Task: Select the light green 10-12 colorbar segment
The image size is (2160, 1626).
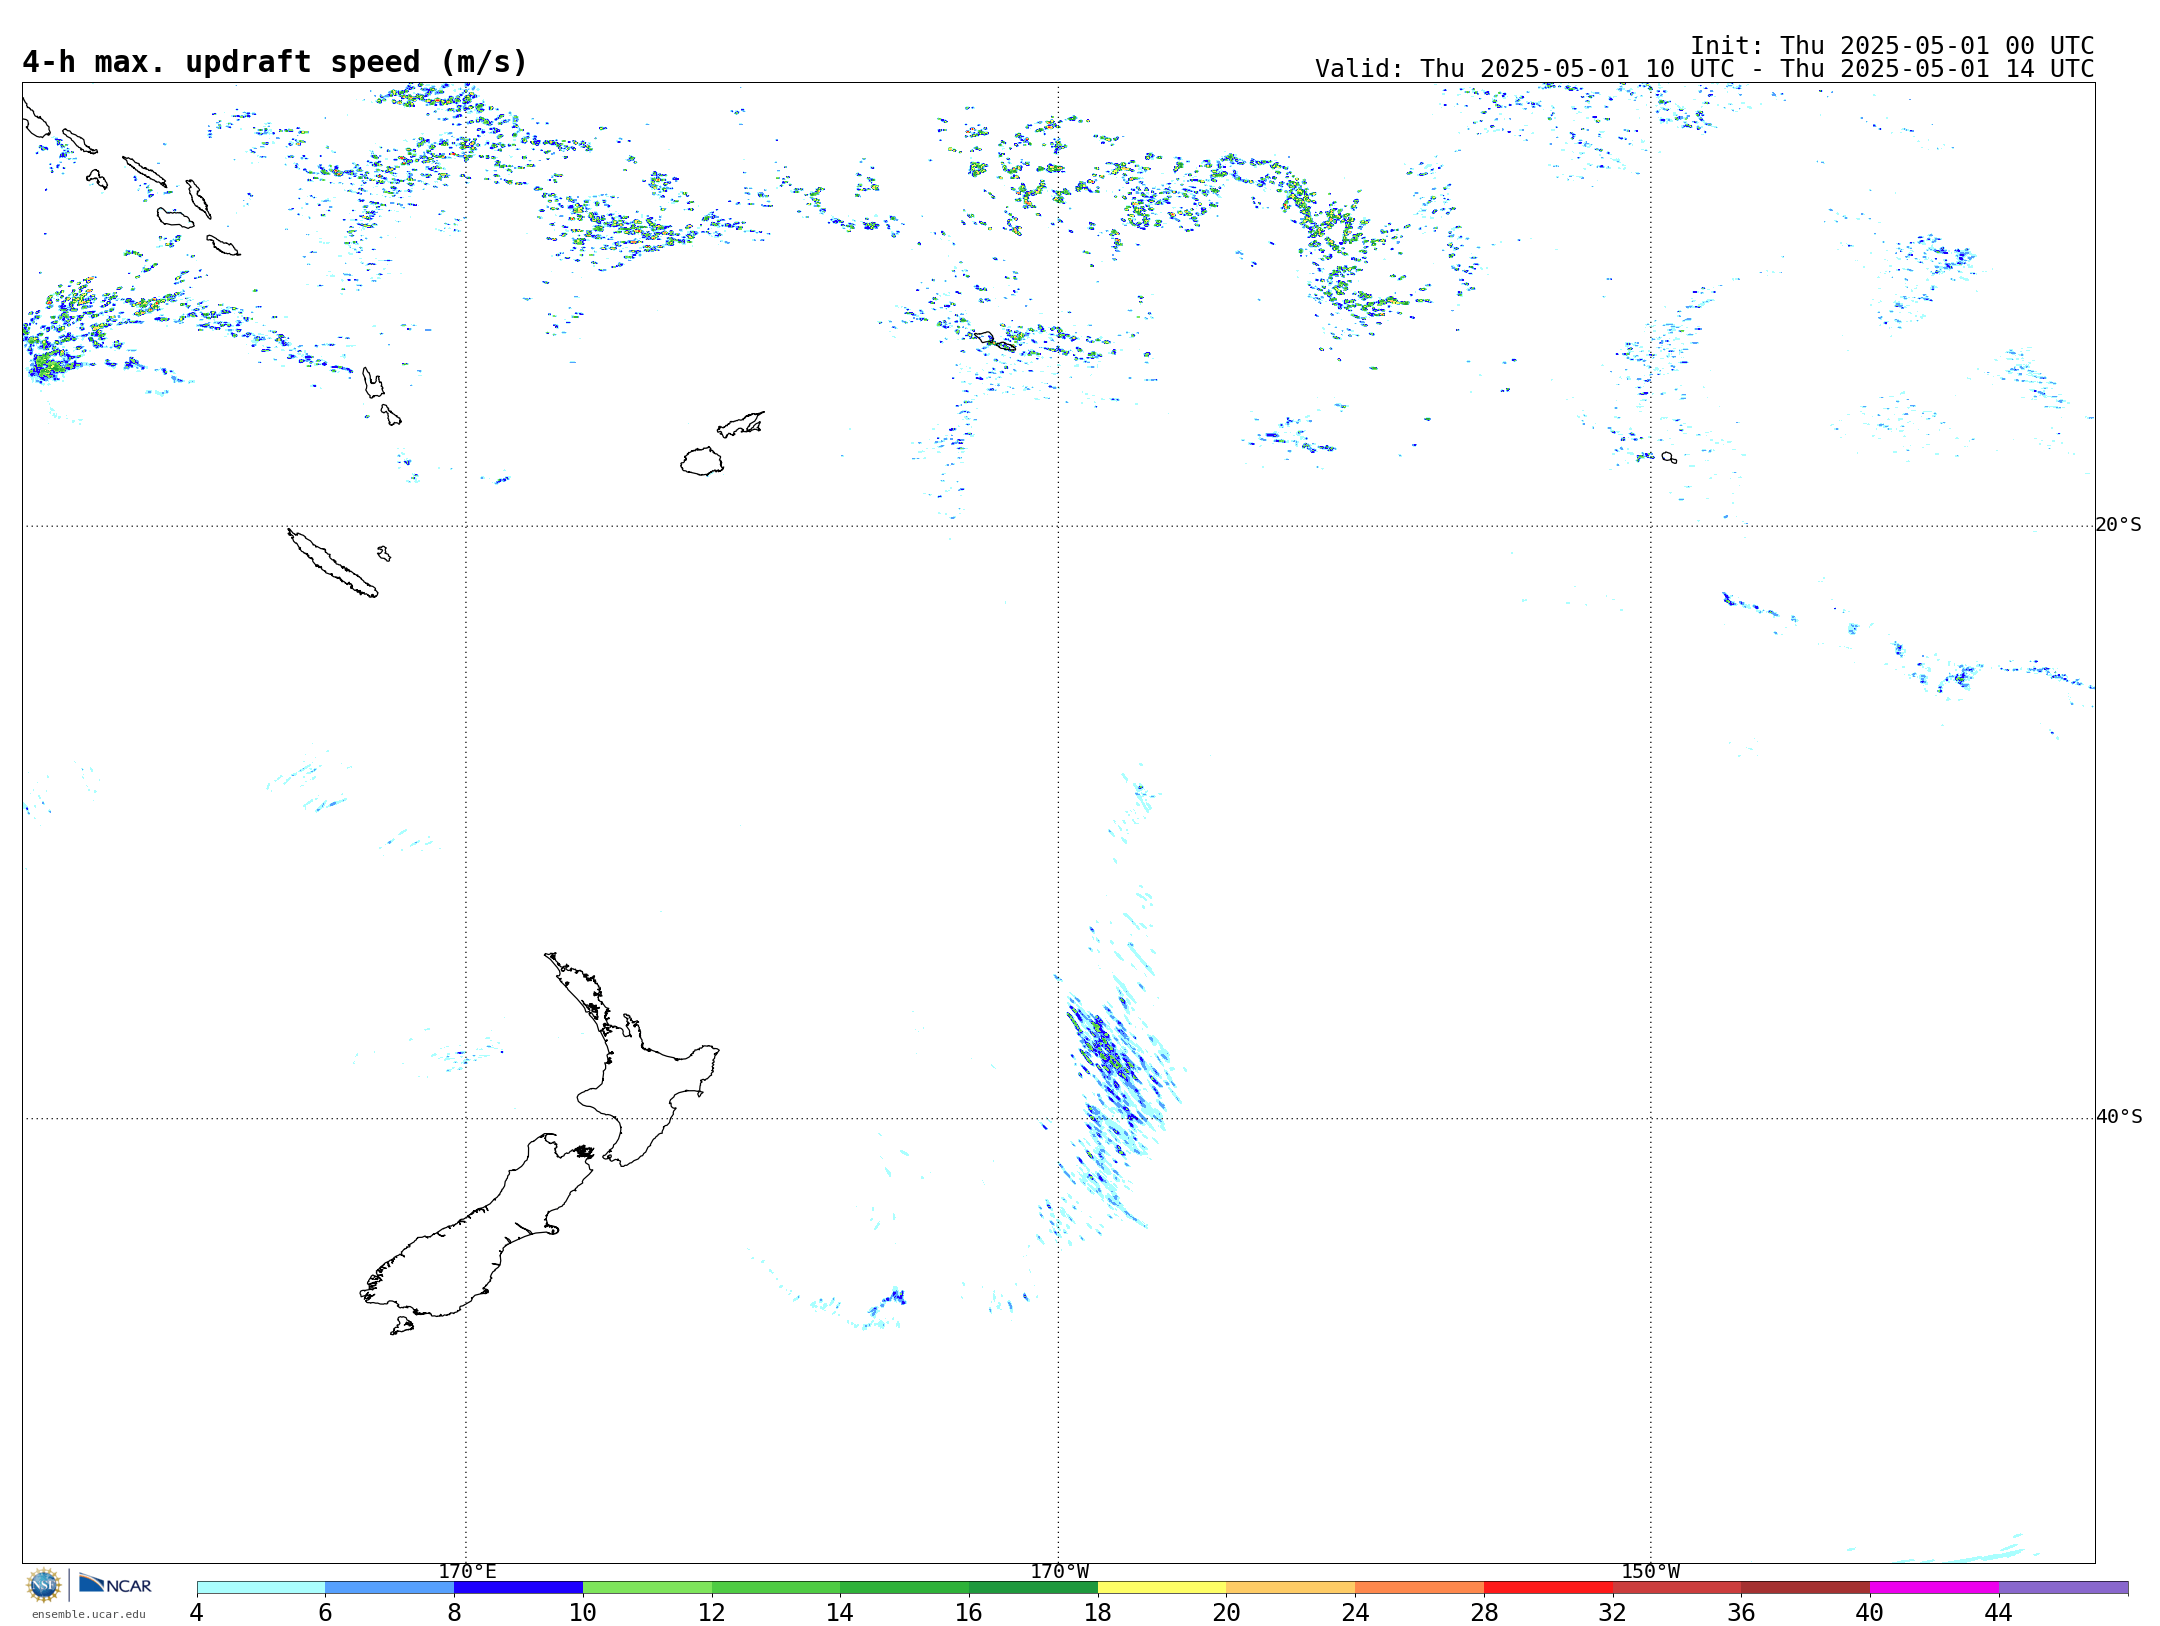Action: click(x=647, y=1588)
